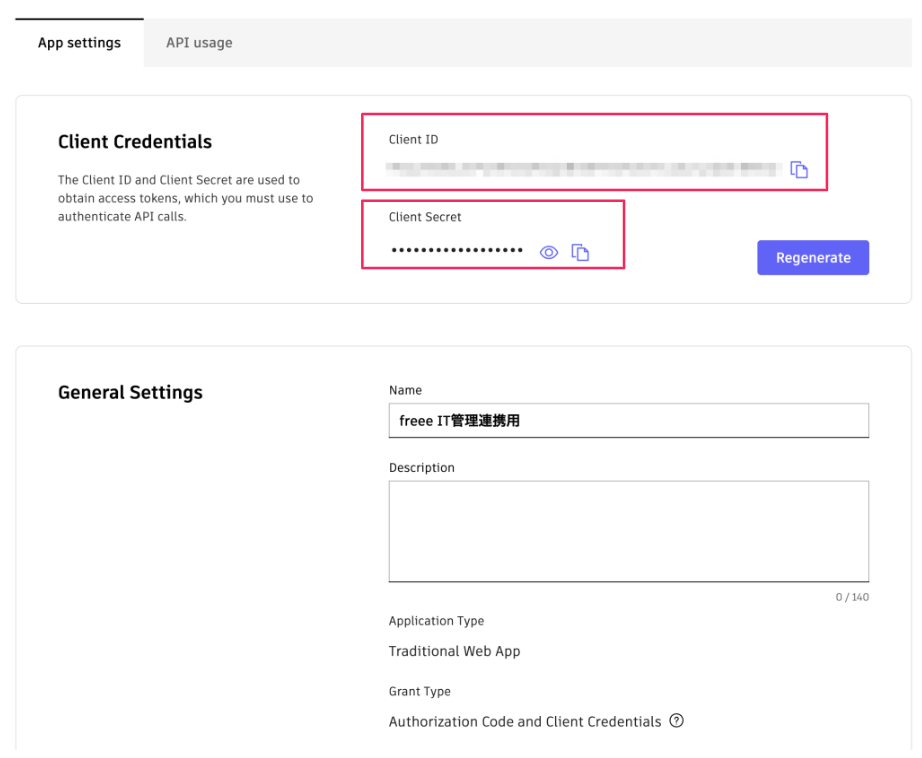The height and width of the screenshot is (758, 922).
Task: Focus the Name field containing freee IT管理連携用
Action: click(628, 421)
